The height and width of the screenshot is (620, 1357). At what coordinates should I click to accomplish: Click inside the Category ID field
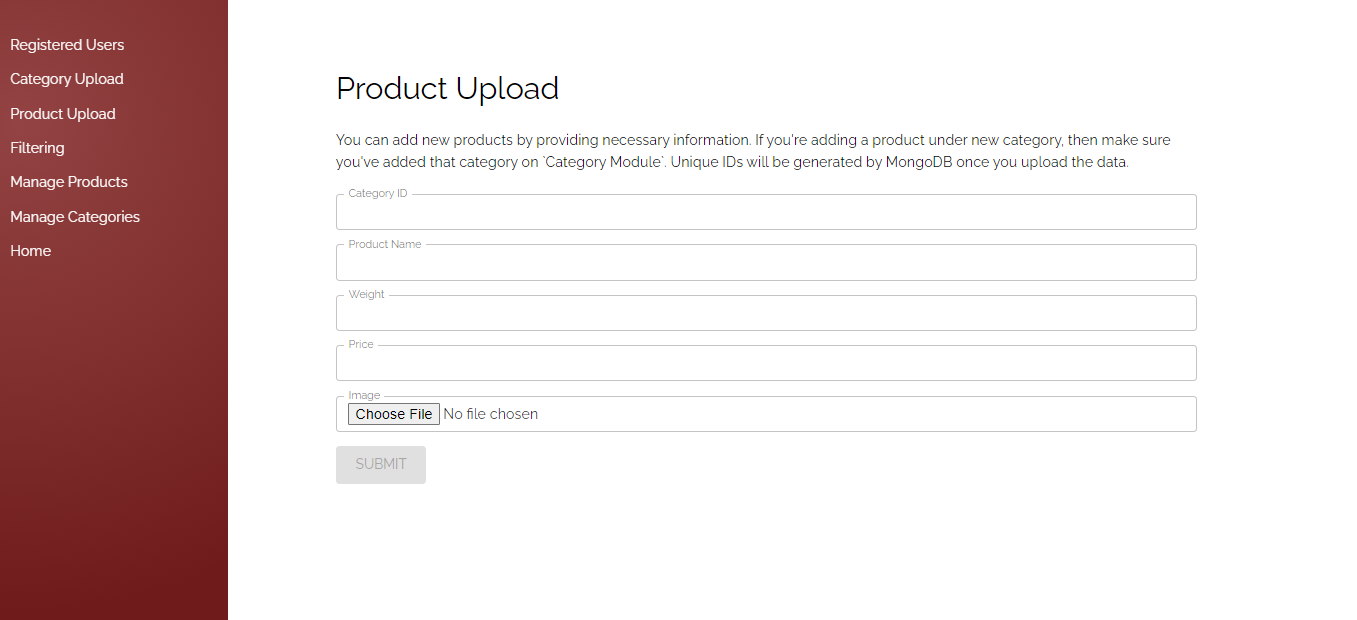click(x=765, y=212)
